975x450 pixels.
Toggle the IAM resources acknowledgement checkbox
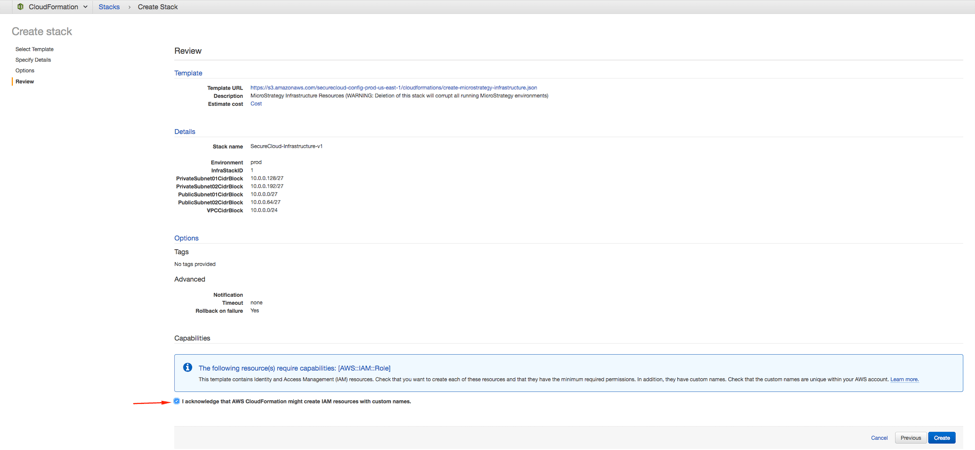click(x=177, y=401)
